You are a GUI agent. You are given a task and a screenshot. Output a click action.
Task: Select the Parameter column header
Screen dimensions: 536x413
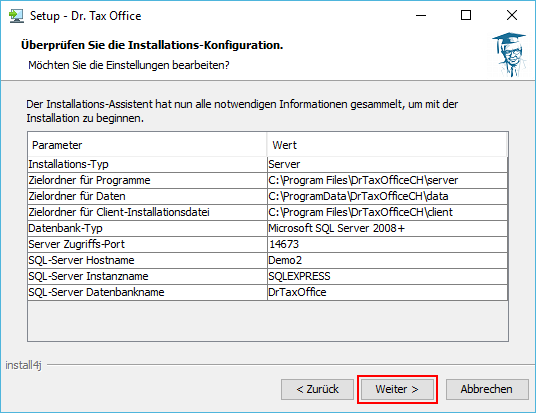pos(147,145)
